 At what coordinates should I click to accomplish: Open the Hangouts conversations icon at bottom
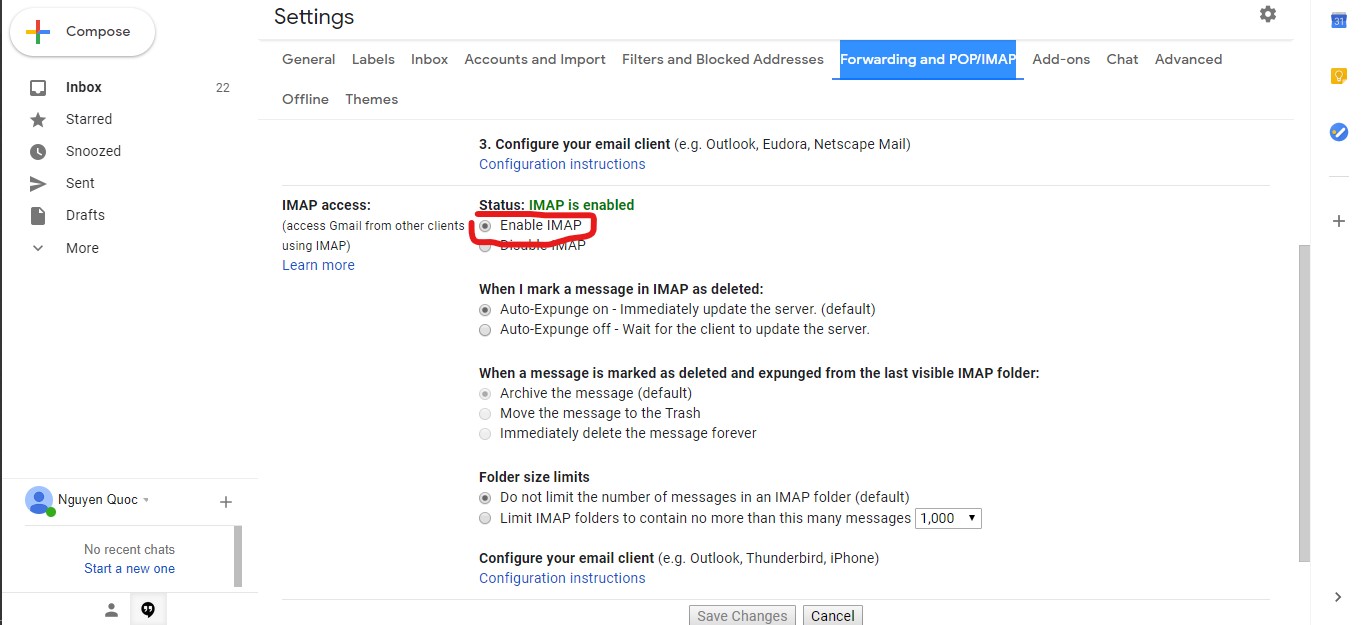pyautogui.click(x=148, y=608)
